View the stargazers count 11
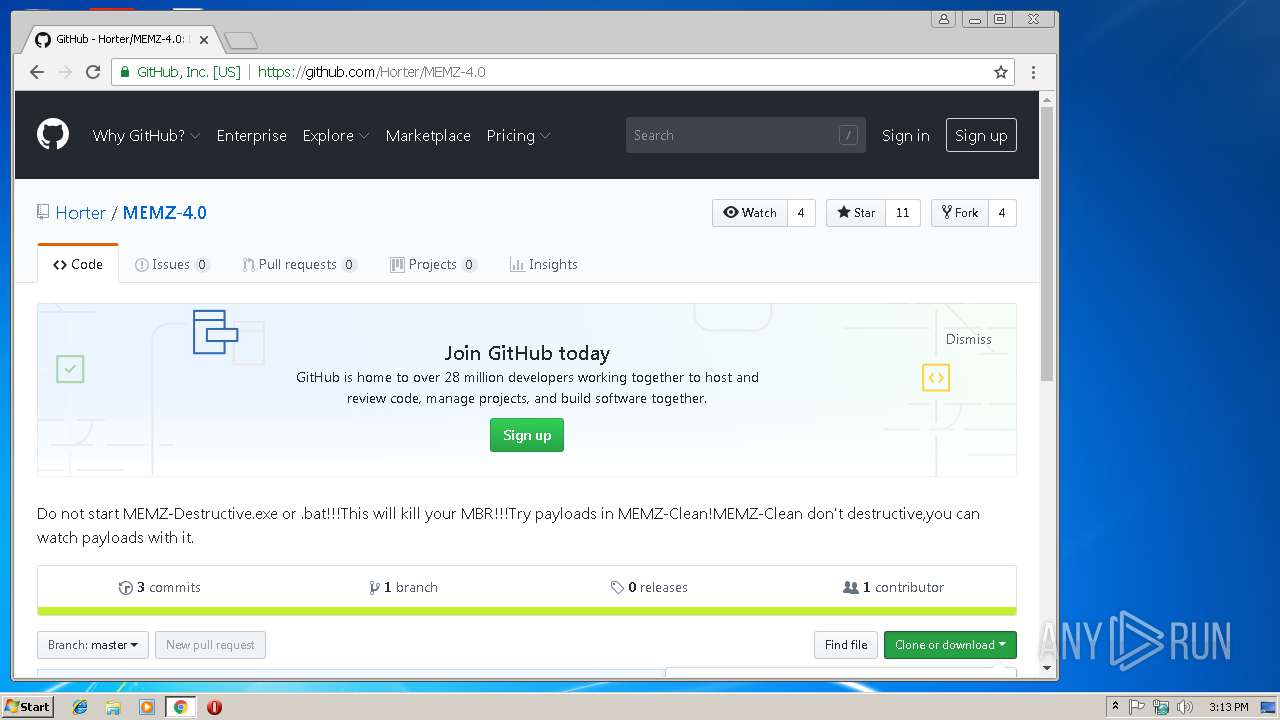 pyautogui.click(x=903, y=213)
